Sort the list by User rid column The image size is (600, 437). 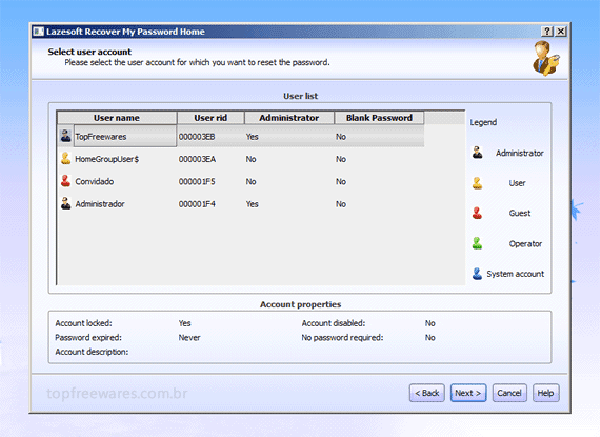click(210, 118)
